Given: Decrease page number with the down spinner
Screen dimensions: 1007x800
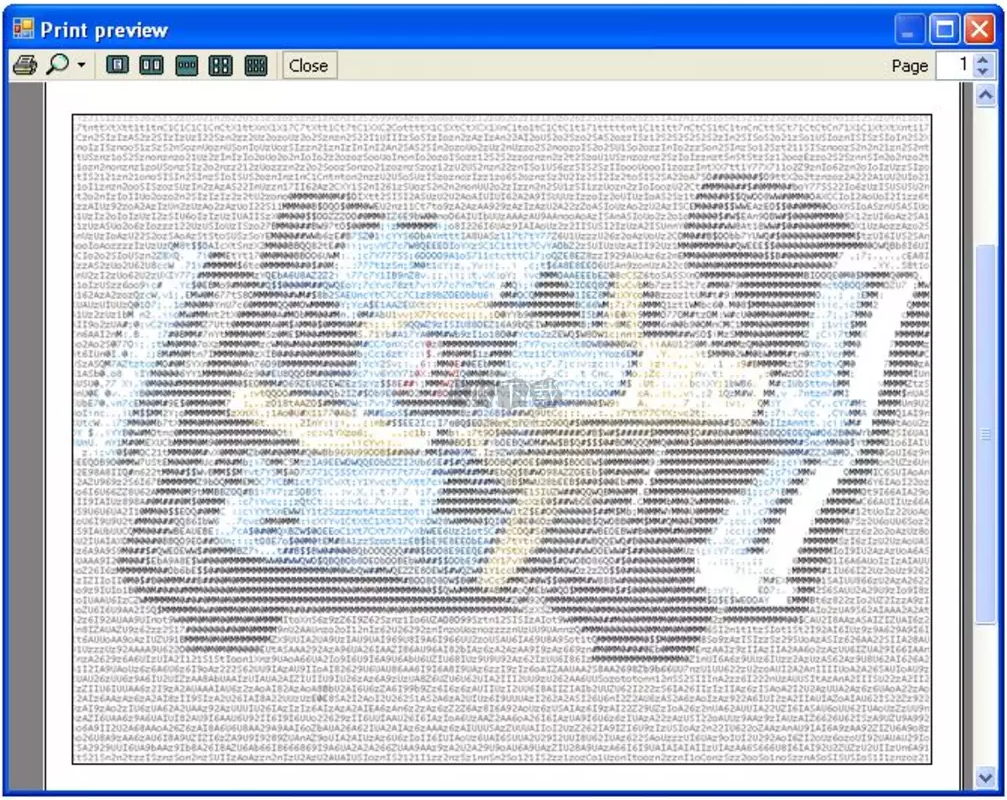Looking at the screenshot, I should click(983, 72).
